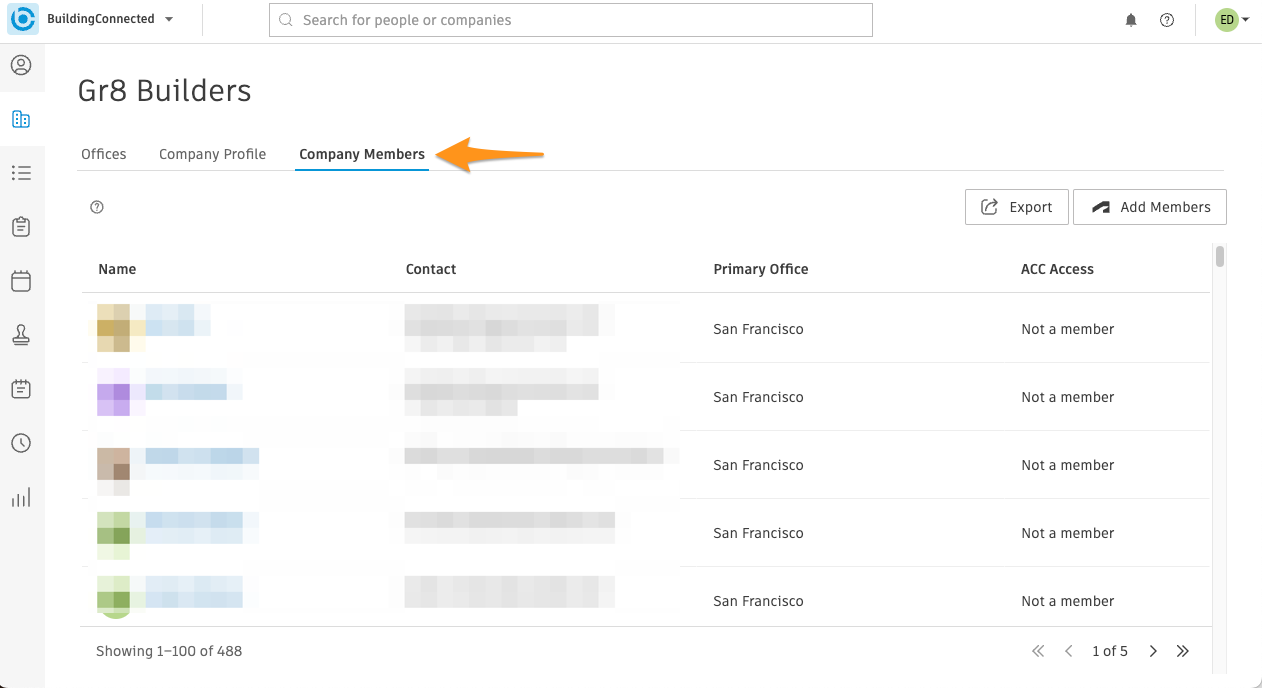The image size is (1262, 688).
Task: Click the "Showing 1–100 of 488" text
Action: tap(169, 651)
